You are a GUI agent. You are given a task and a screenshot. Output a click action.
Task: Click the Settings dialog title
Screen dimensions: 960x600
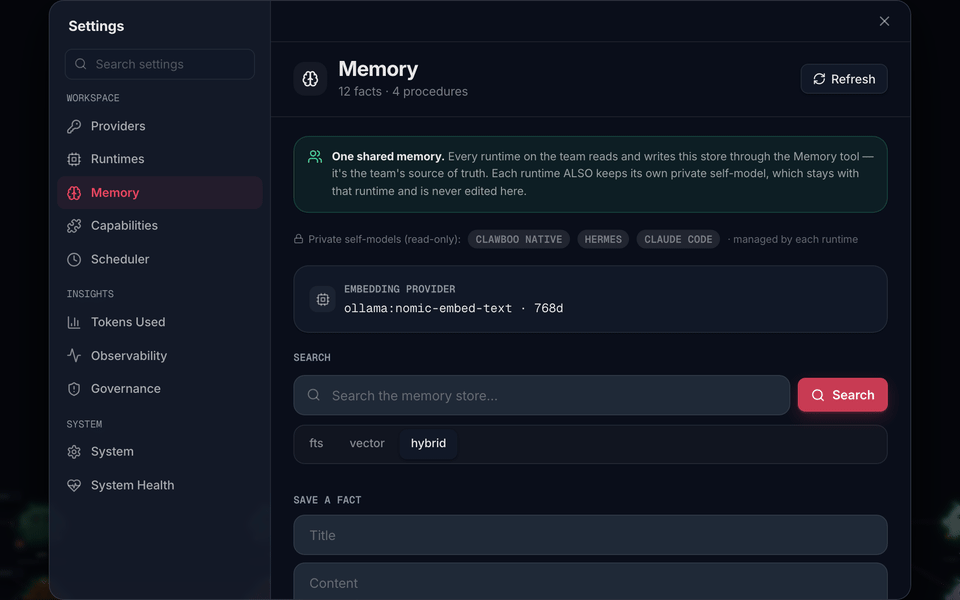(96, 26)
